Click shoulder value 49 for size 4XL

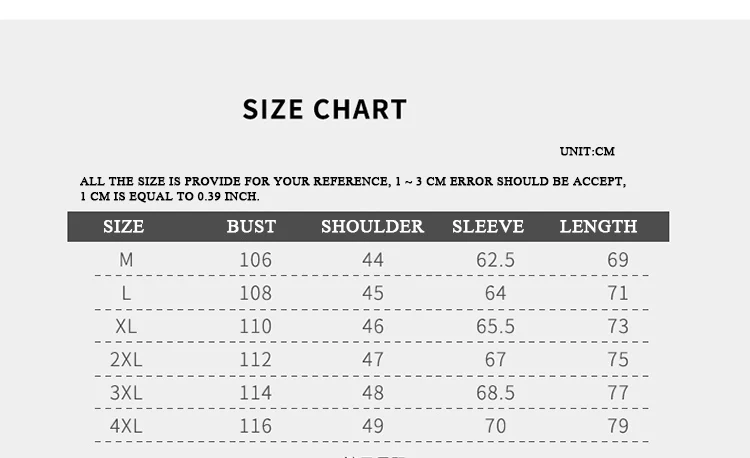(373, 426)
